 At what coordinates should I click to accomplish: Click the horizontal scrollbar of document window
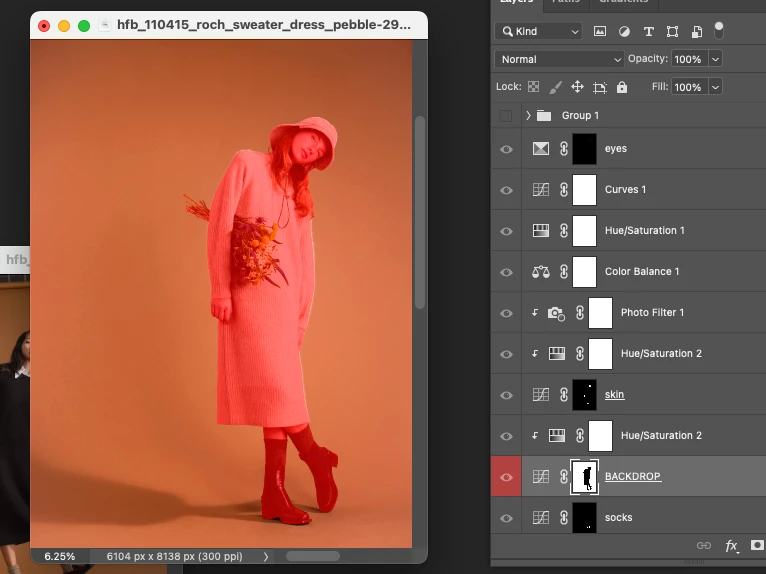pyautogui.click(x=313, y=556)
